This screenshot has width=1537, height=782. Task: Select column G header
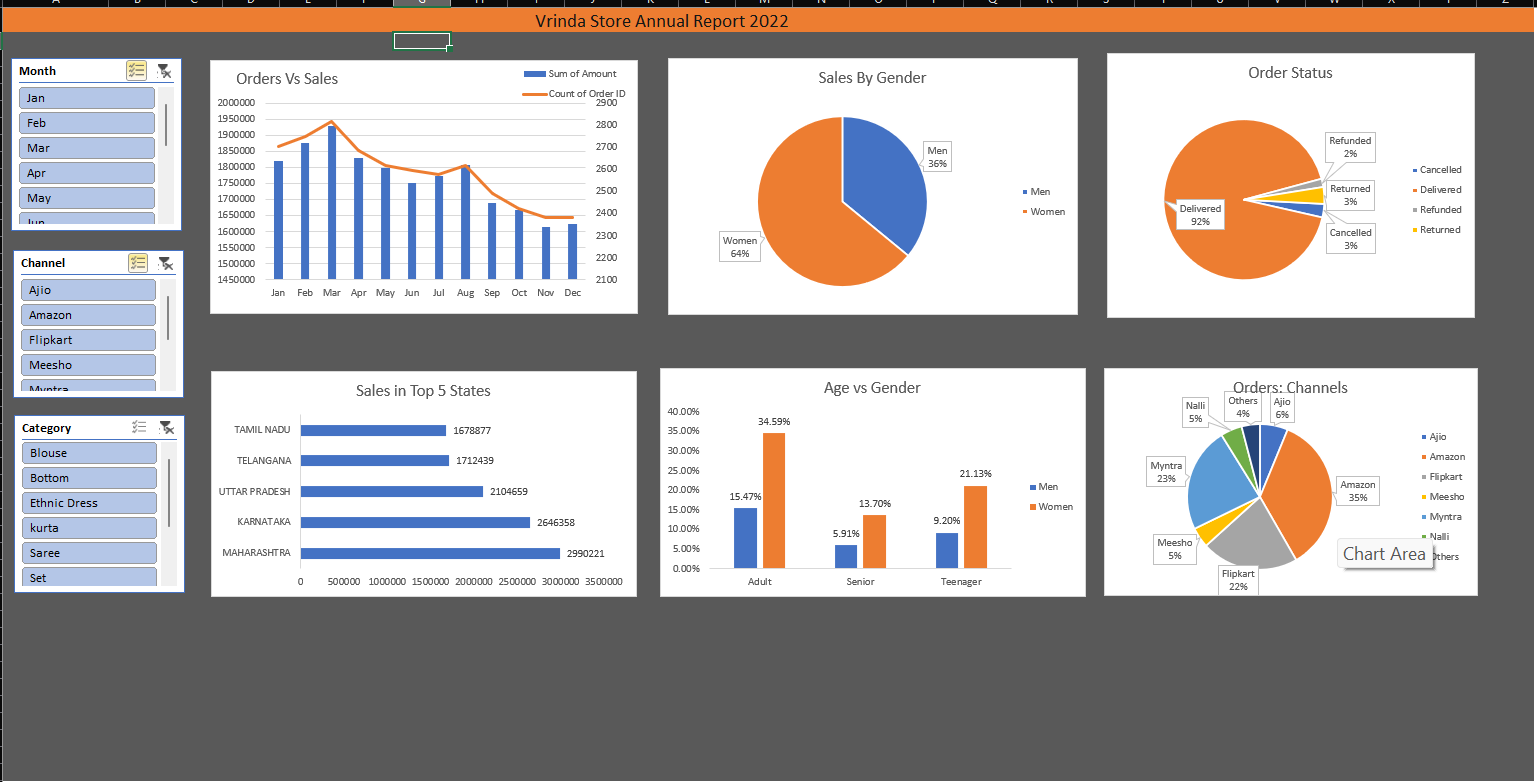(x=422, y=3)
